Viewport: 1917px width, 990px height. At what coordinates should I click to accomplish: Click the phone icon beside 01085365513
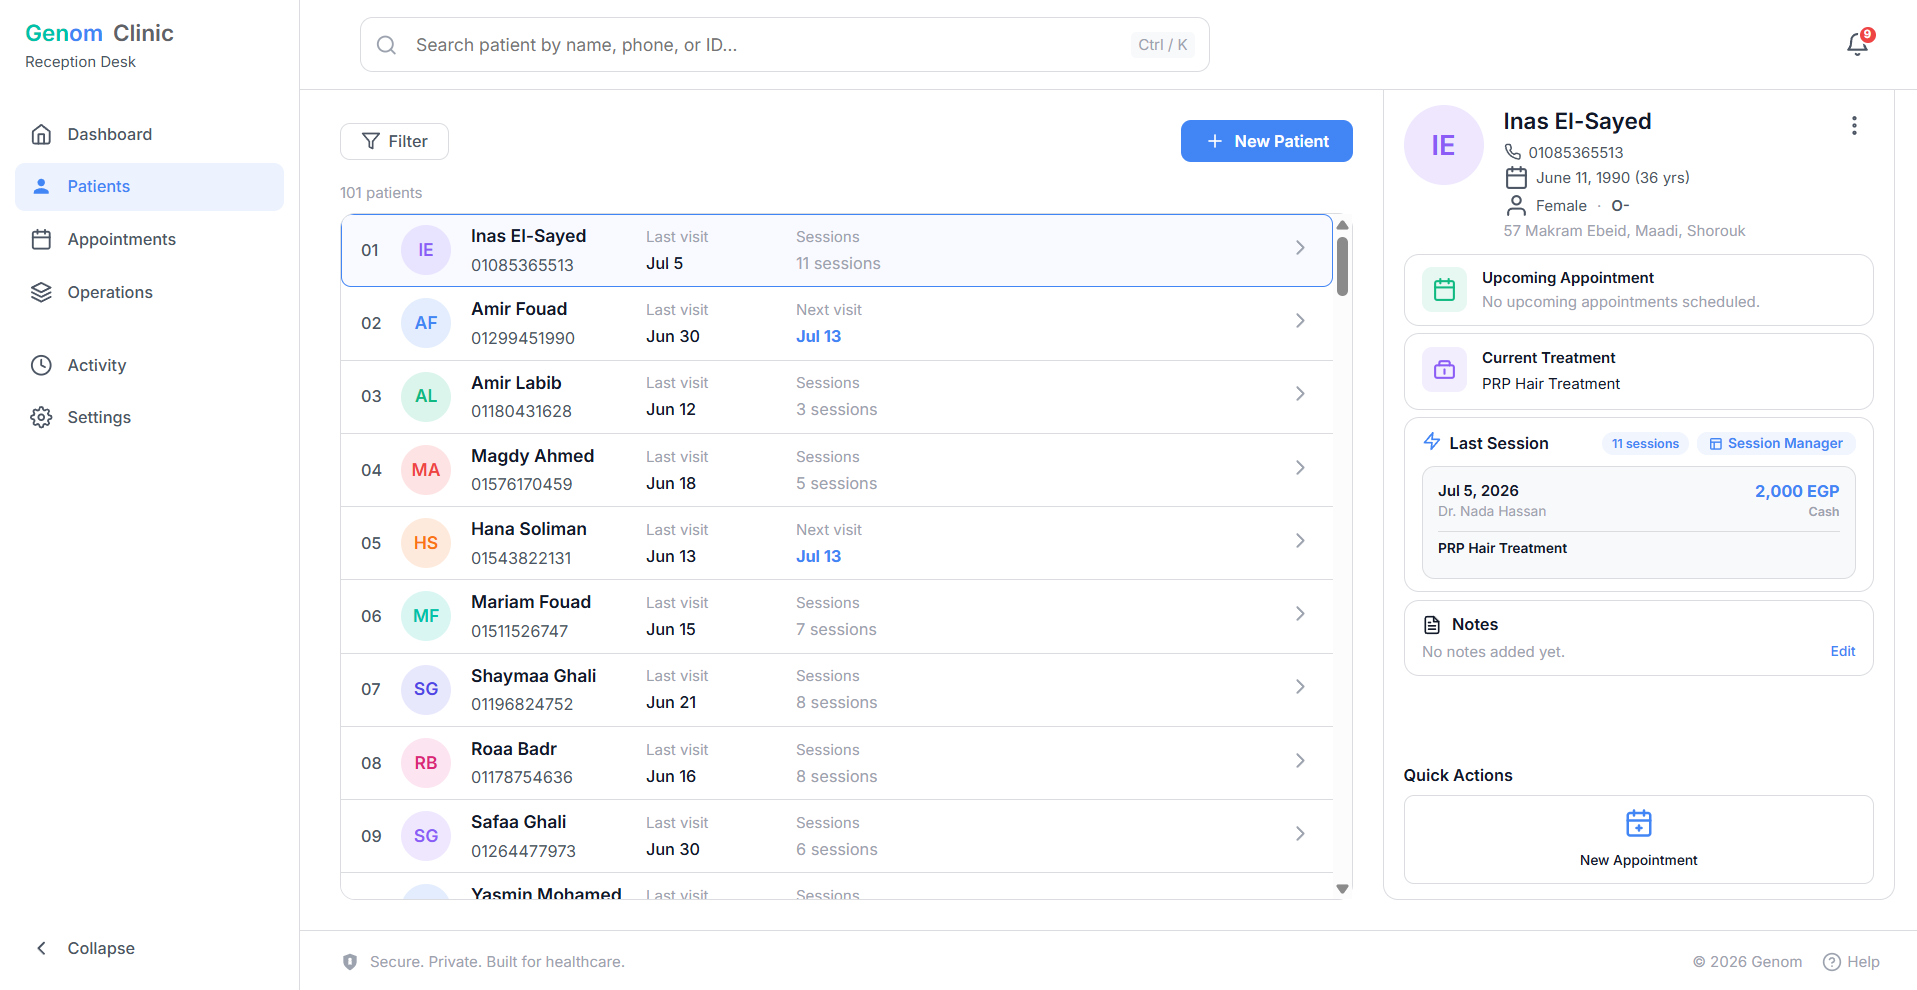point(1513,152)
